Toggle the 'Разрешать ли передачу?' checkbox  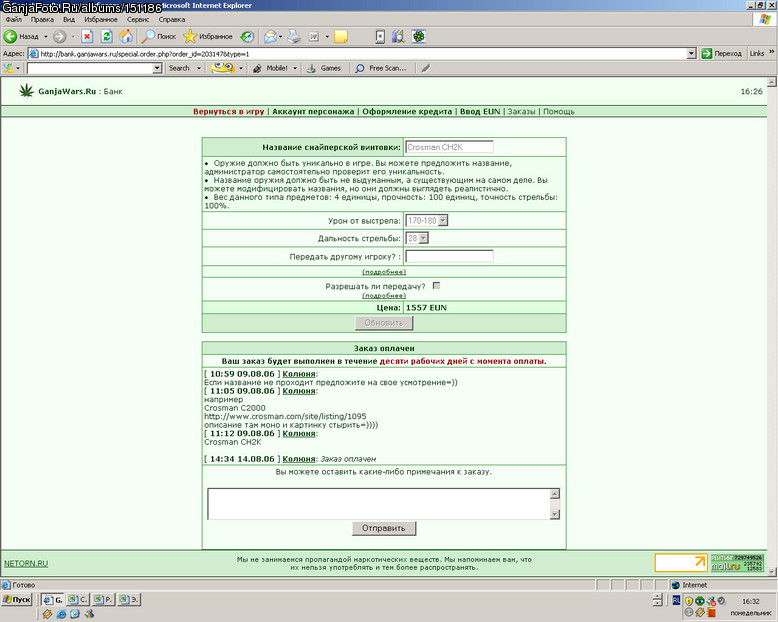pos(436,286)
